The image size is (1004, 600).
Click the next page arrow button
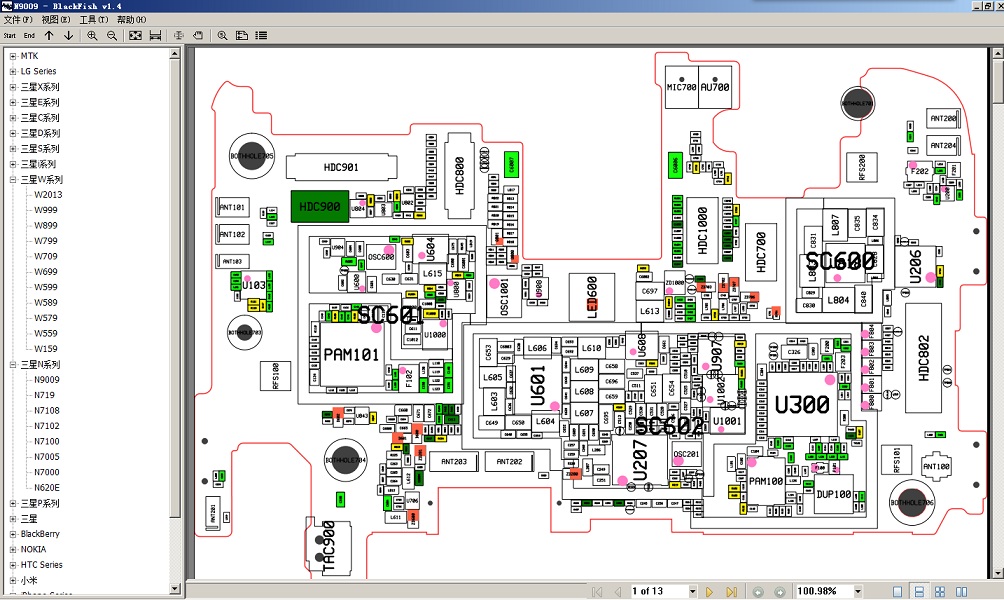tap(710, 590)
